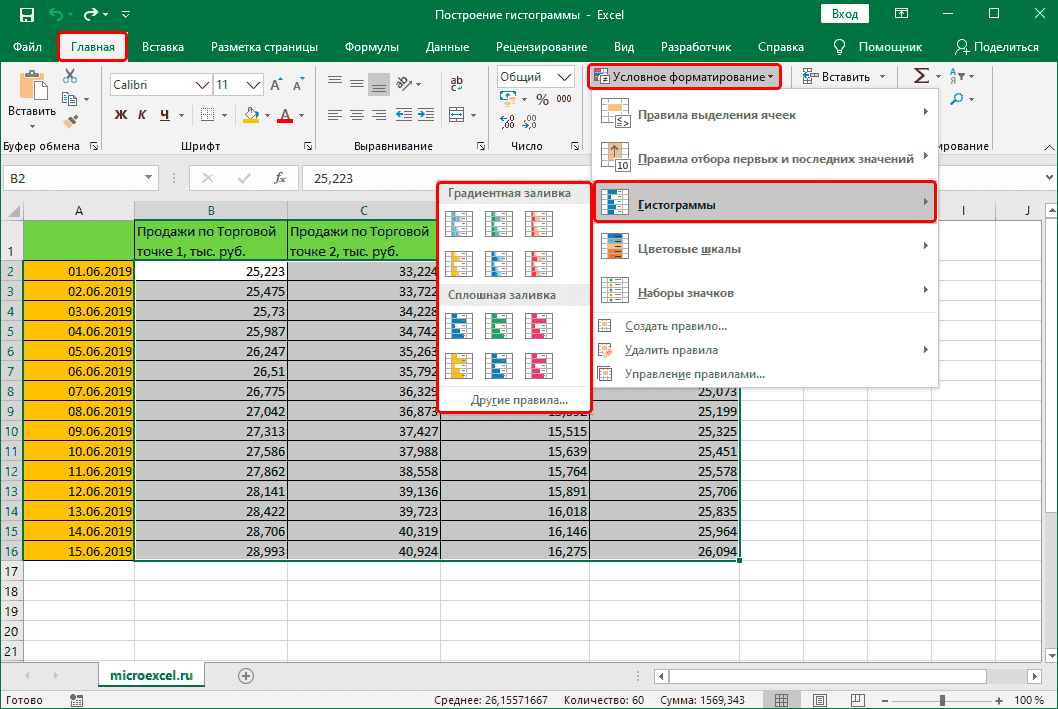Pick the orange gradient fill data bar
Image resolution: width=1058 pixels, height=709 pixels.
[459, 264]
